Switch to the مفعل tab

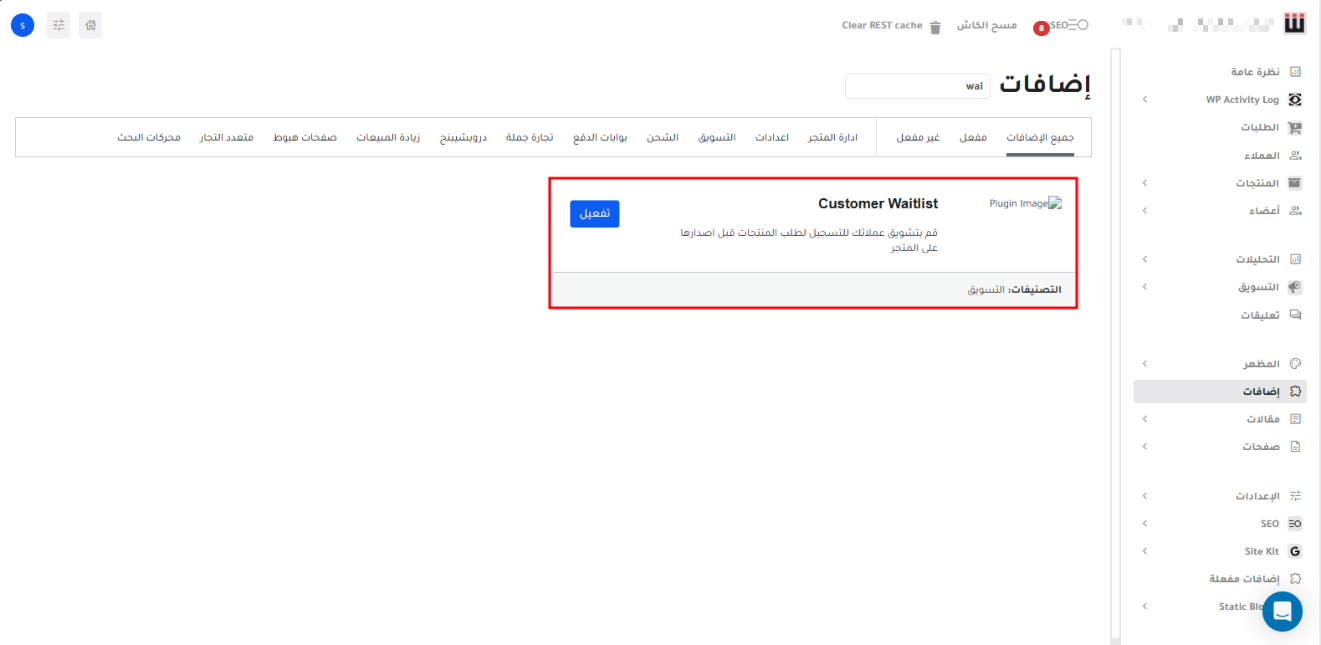[973, 137]
